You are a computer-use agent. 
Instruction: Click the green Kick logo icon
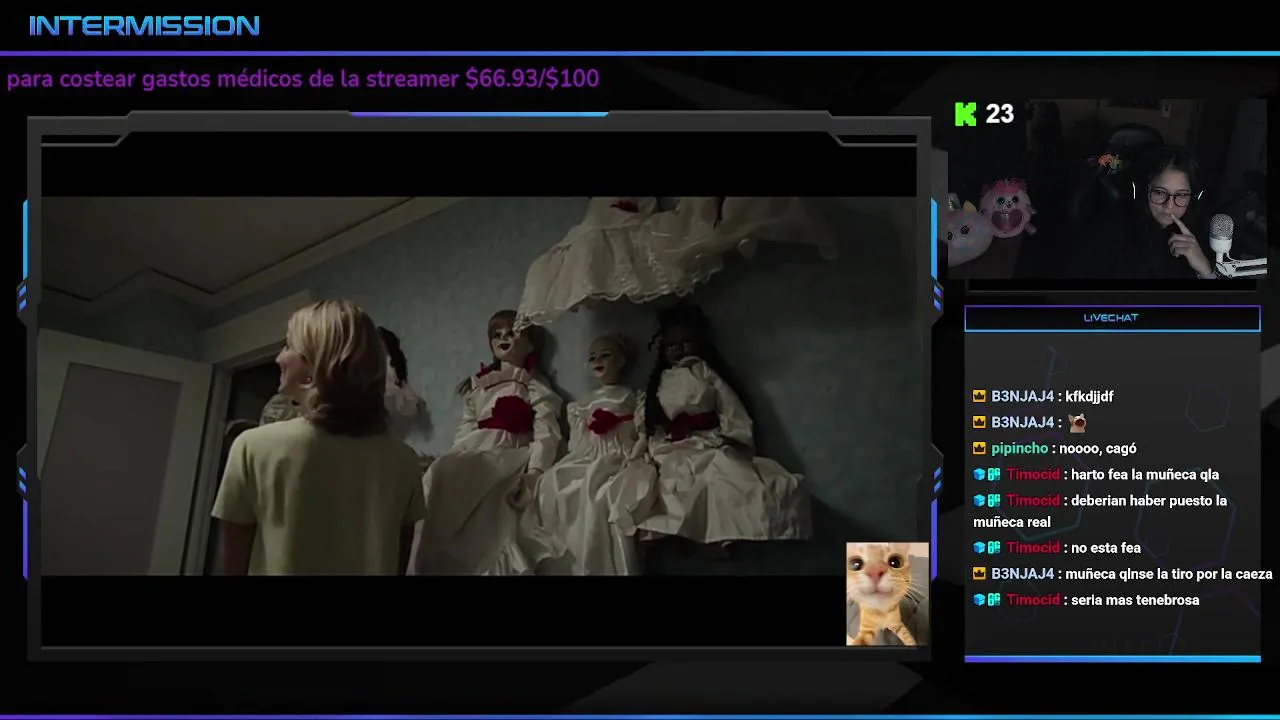click(x=965, y=114)
